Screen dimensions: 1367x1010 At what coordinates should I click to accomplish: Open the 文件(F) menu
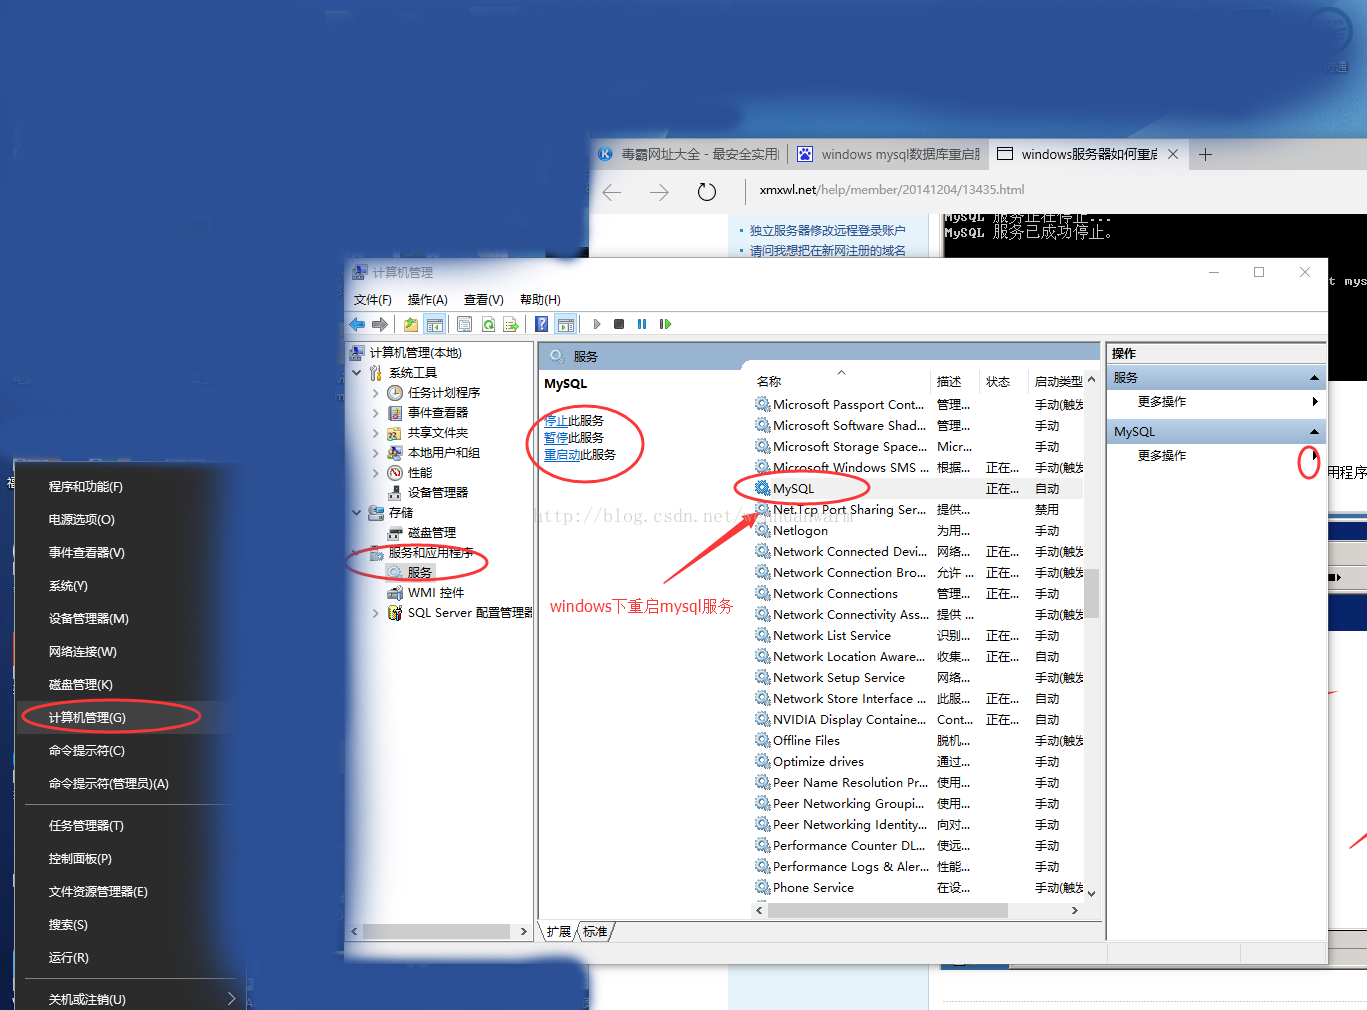click(373, 300)
